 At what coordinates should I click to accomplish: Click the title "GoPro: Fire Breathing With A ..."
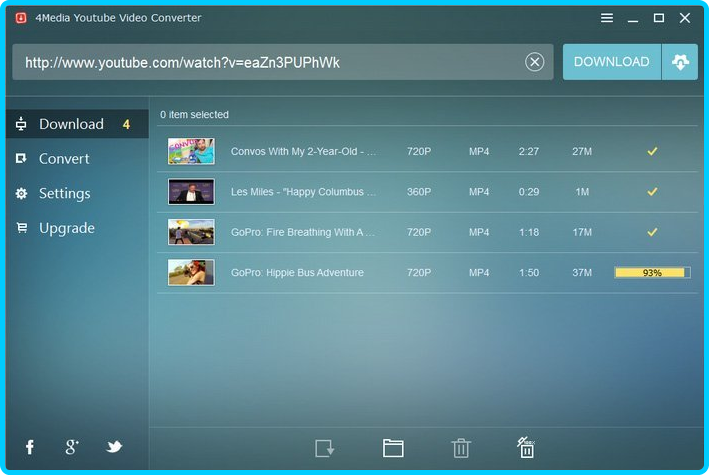(303, 232)
